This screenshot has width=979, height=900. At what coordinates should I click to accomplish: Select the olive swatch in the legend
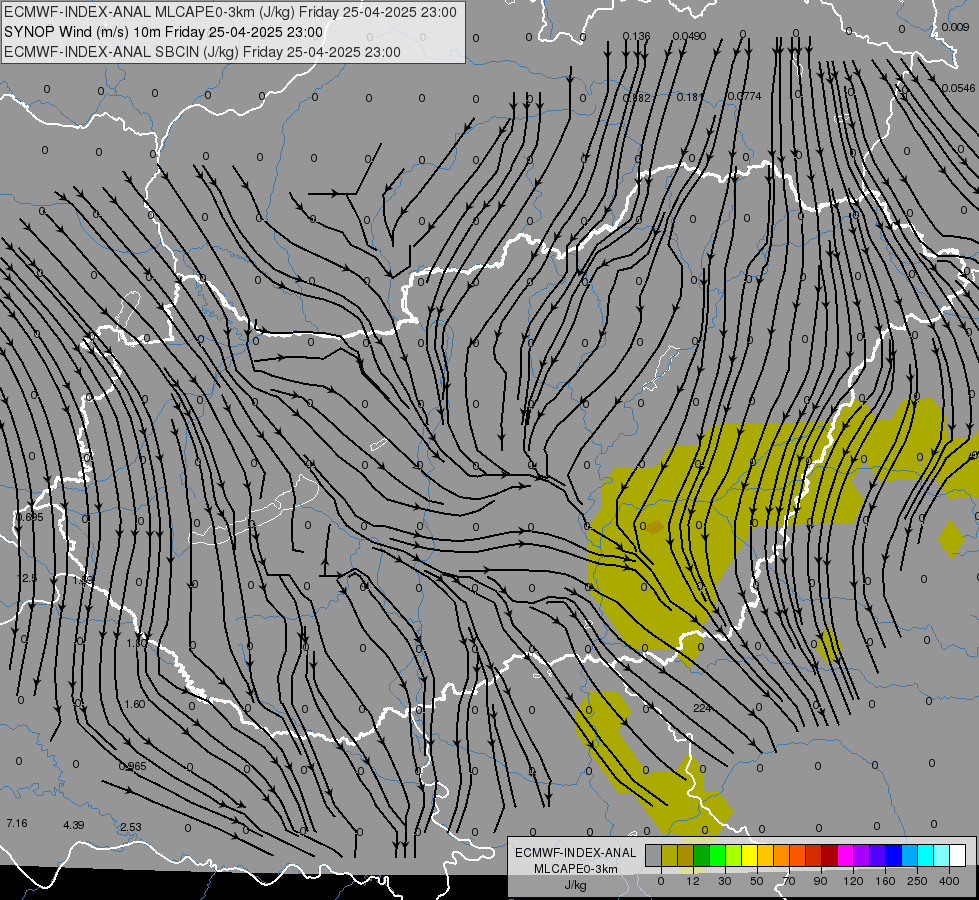point(669,855)
